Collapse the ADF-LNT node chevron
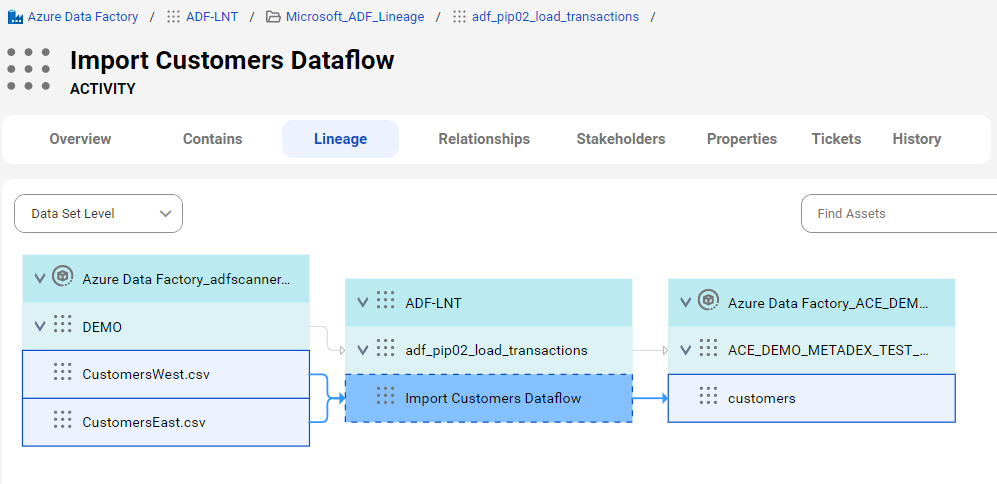This screenshot has height=484, width=997. click(x=362, y=303)
